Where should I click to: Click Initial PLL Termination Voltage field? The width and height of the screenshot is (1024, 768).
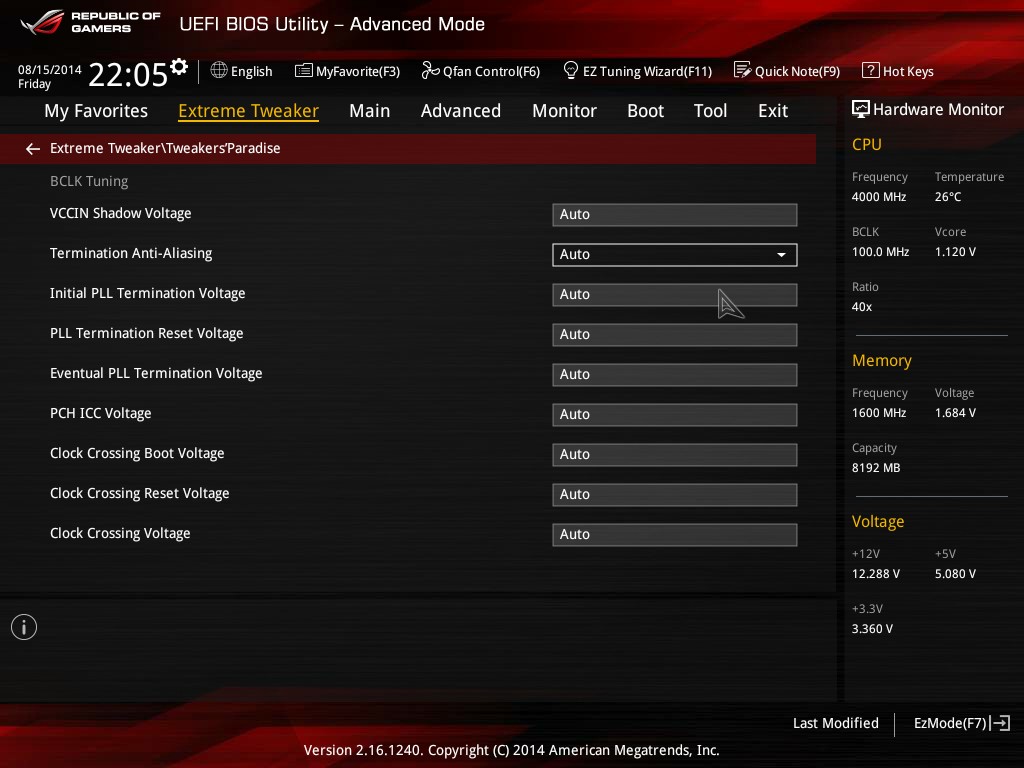coord(675,295)
